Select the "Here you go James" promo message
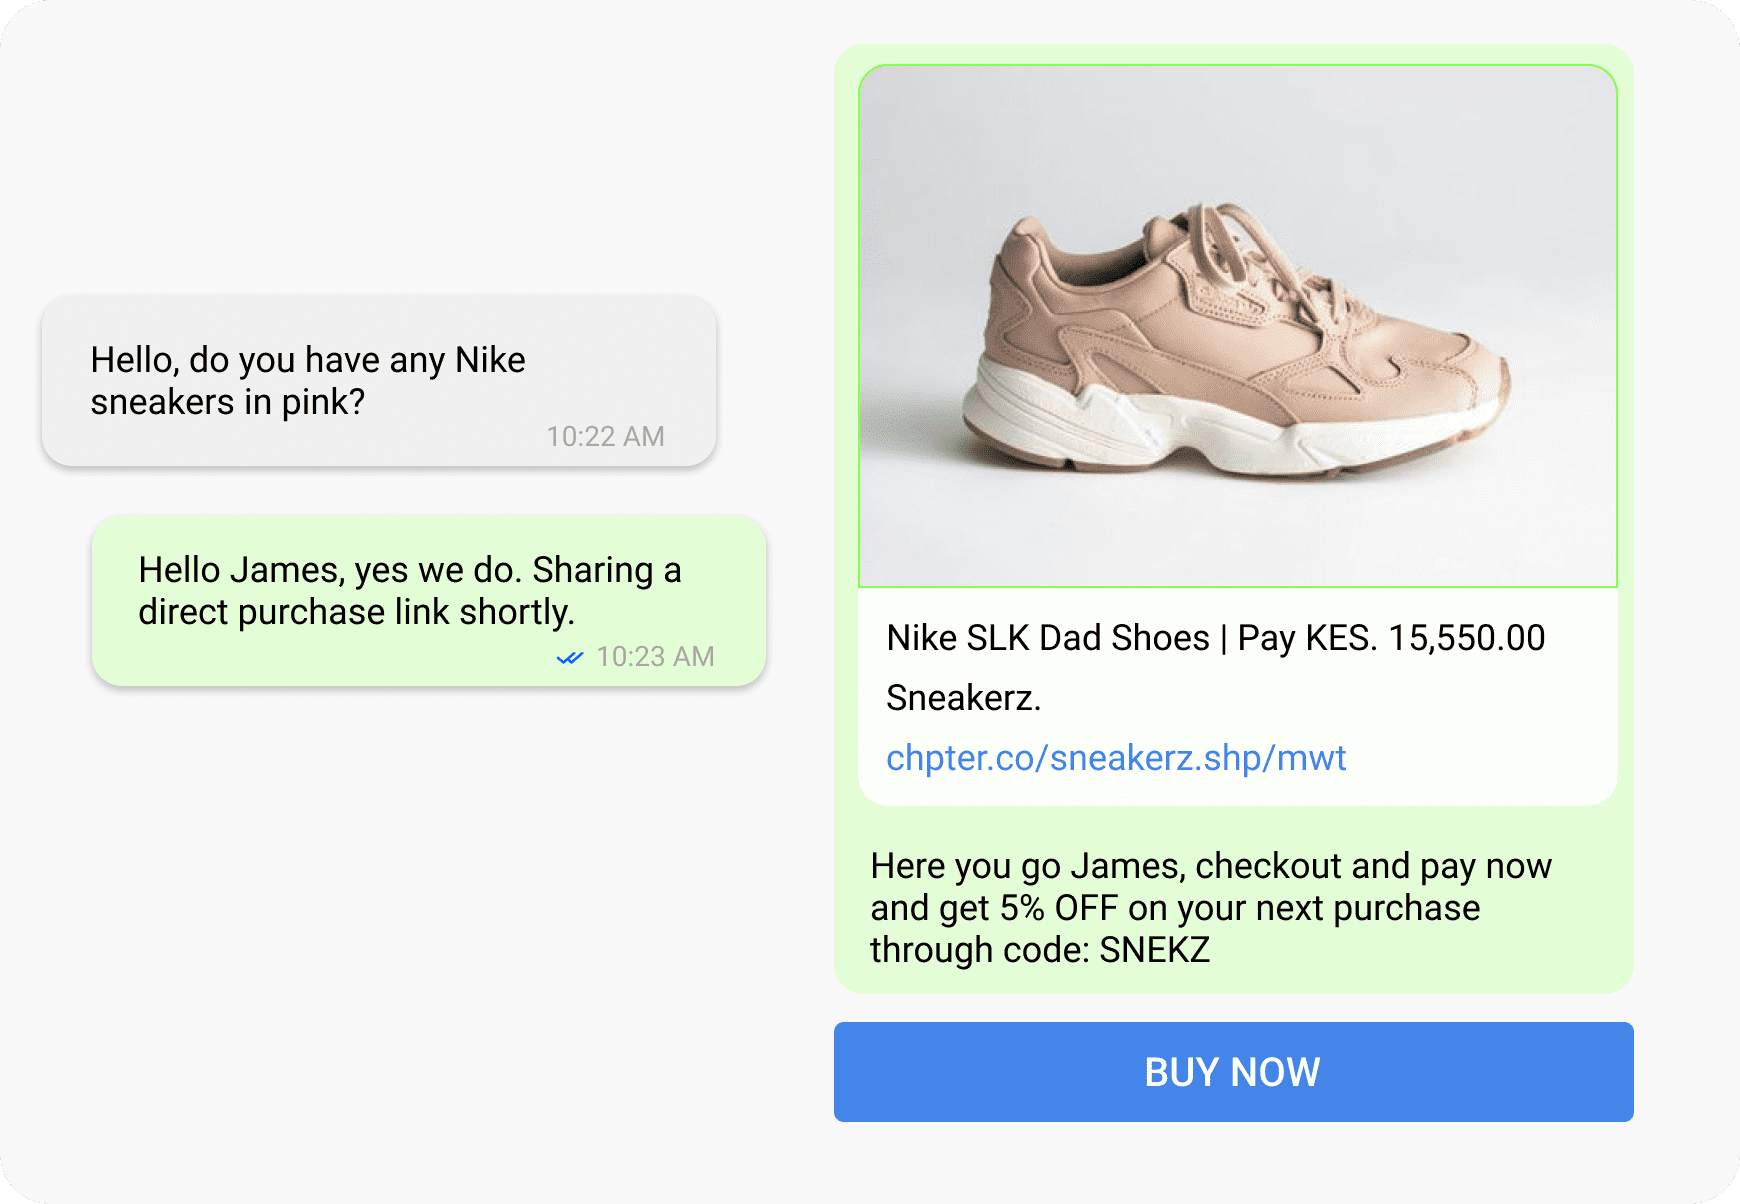Screen dimensions: 1740x1204 coord(1210,908)
